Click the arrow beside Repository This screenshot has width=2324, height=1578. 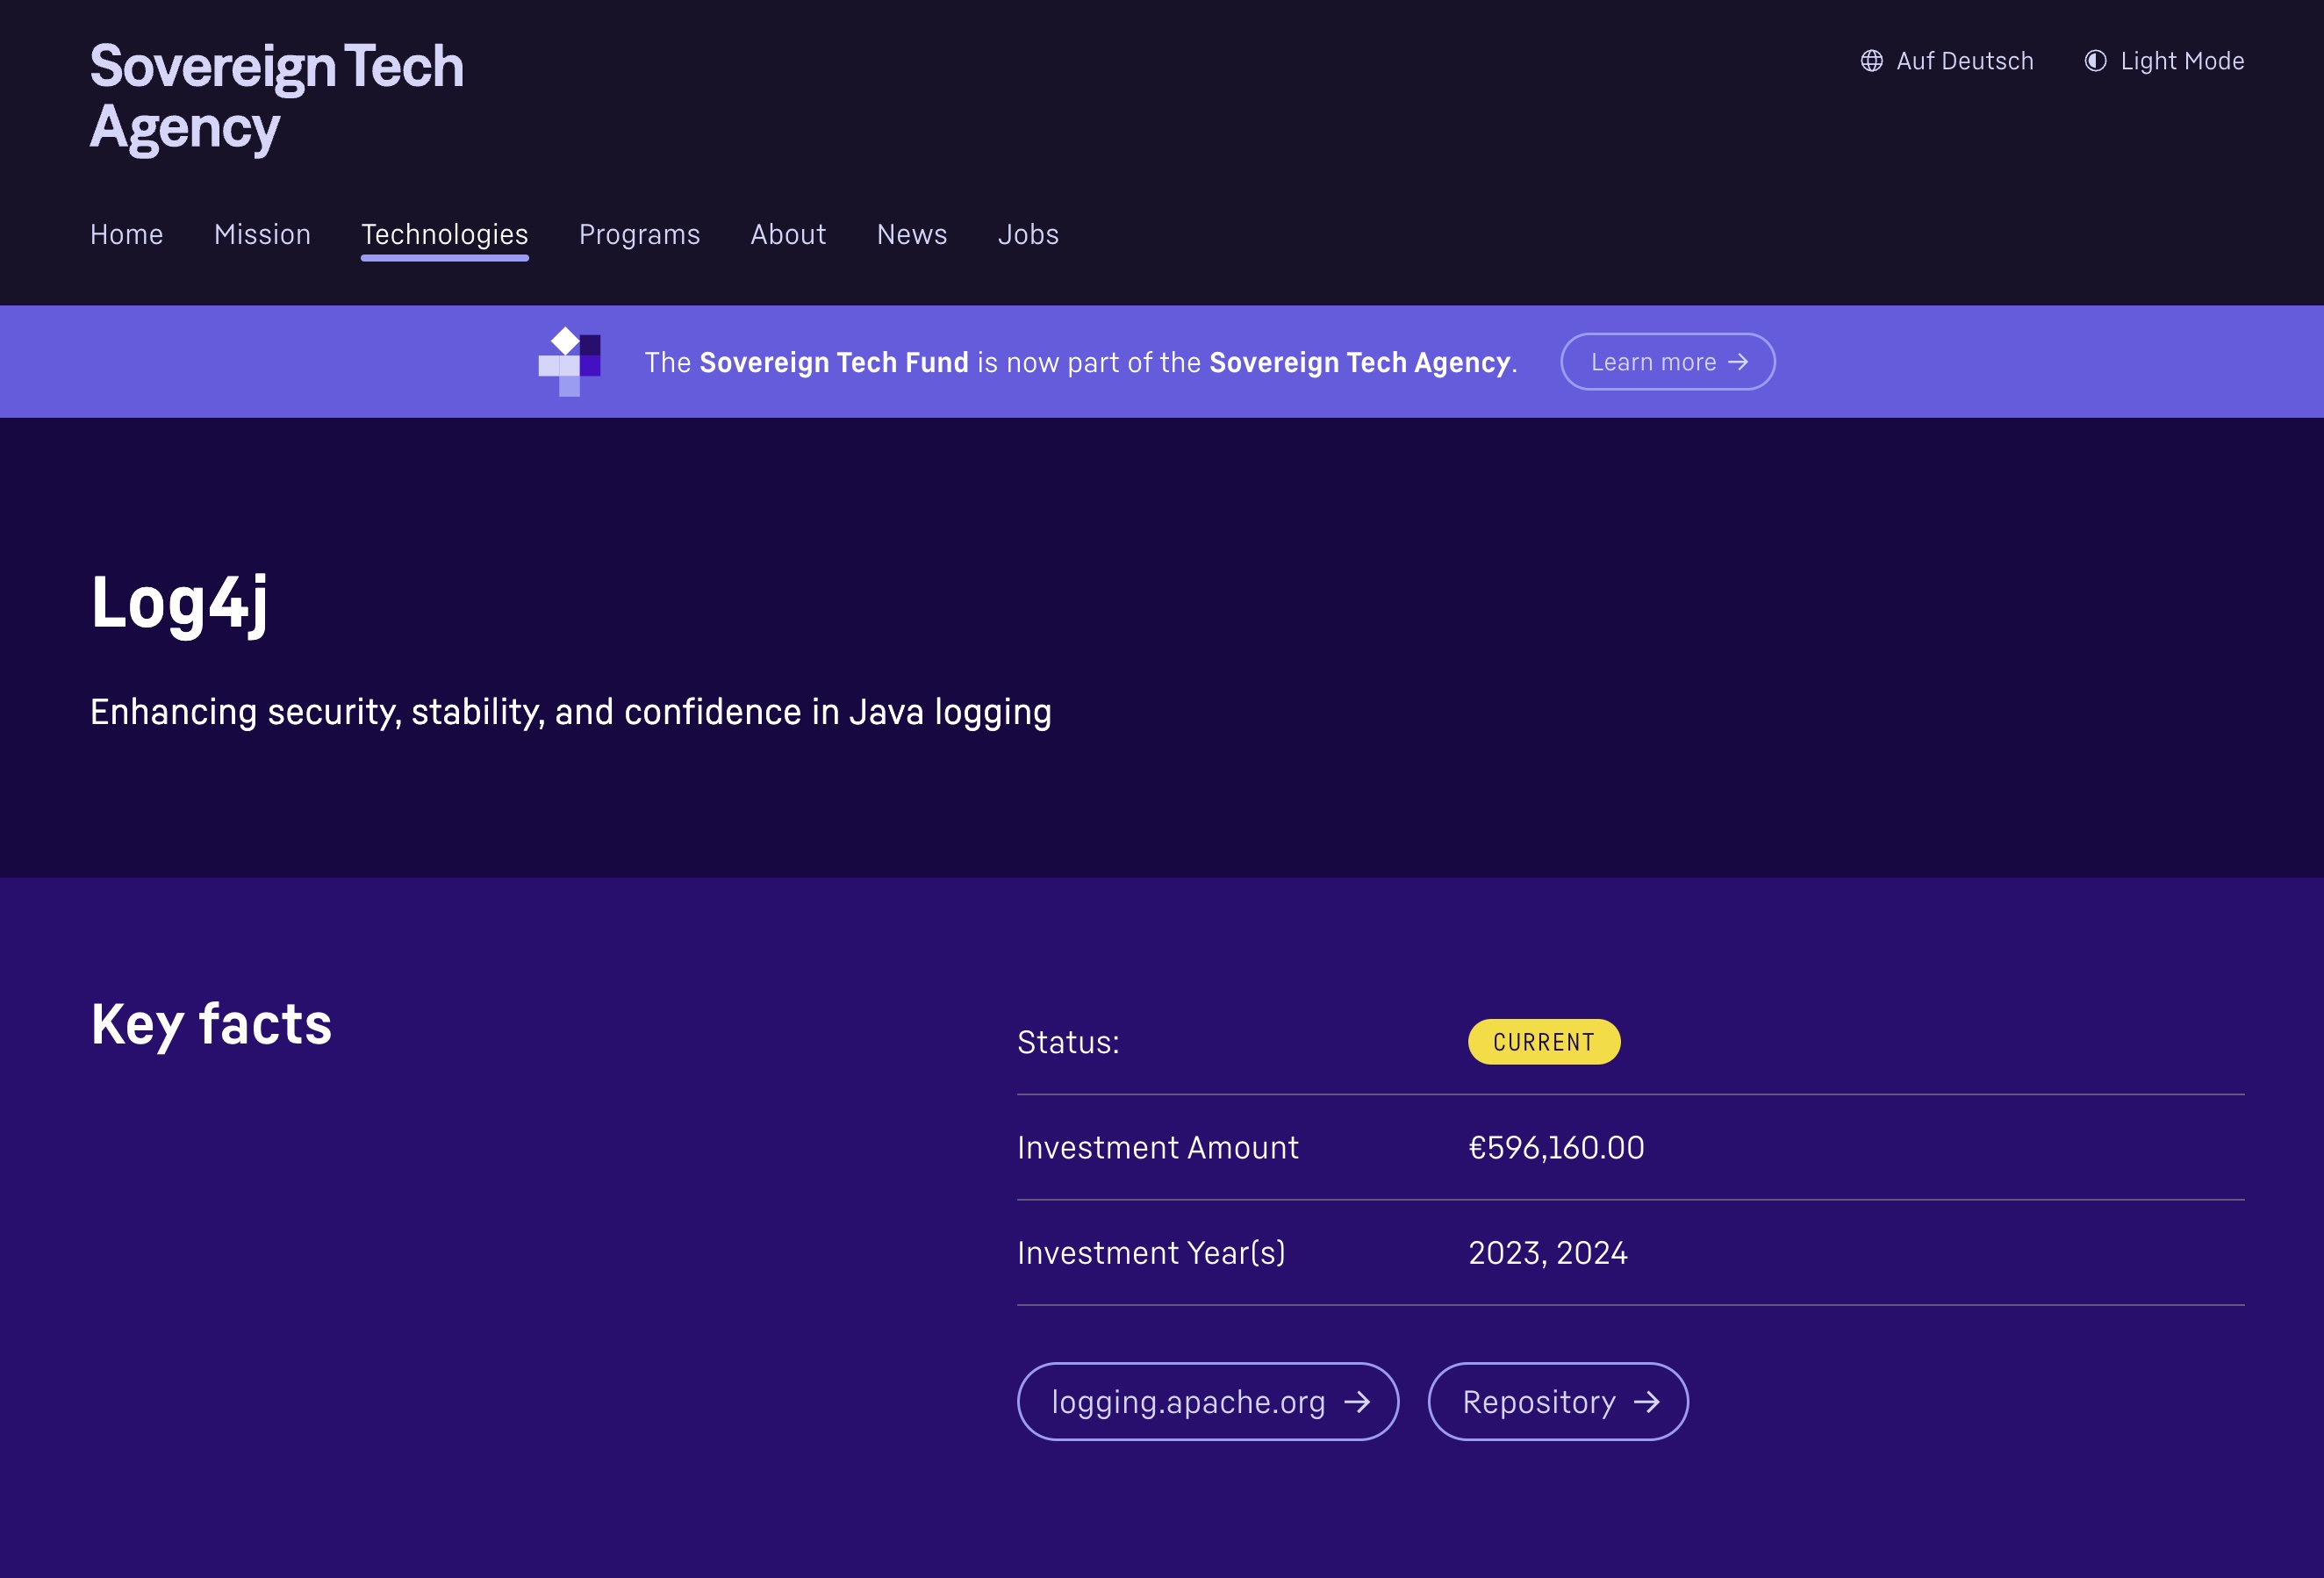pyautogui.click(x=1646, y=1402)
